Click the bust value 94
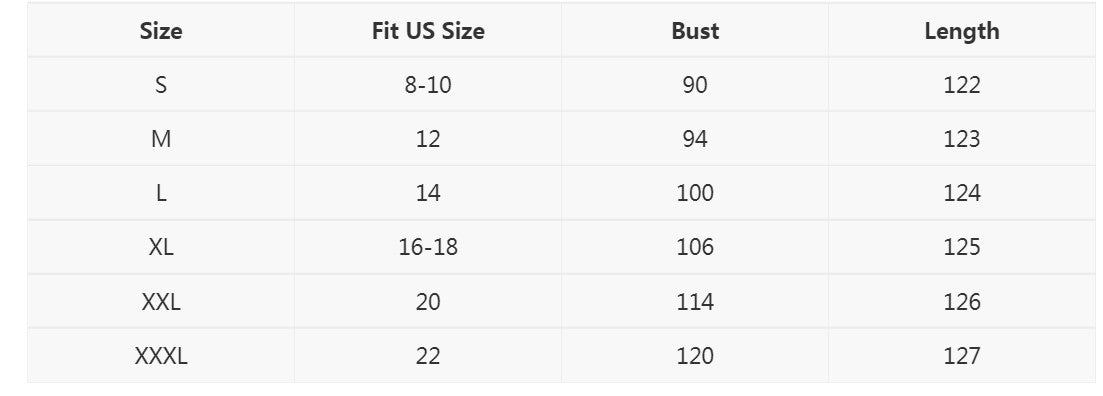This screenshot has height=396, width=1103. click(x=695, y=139)
